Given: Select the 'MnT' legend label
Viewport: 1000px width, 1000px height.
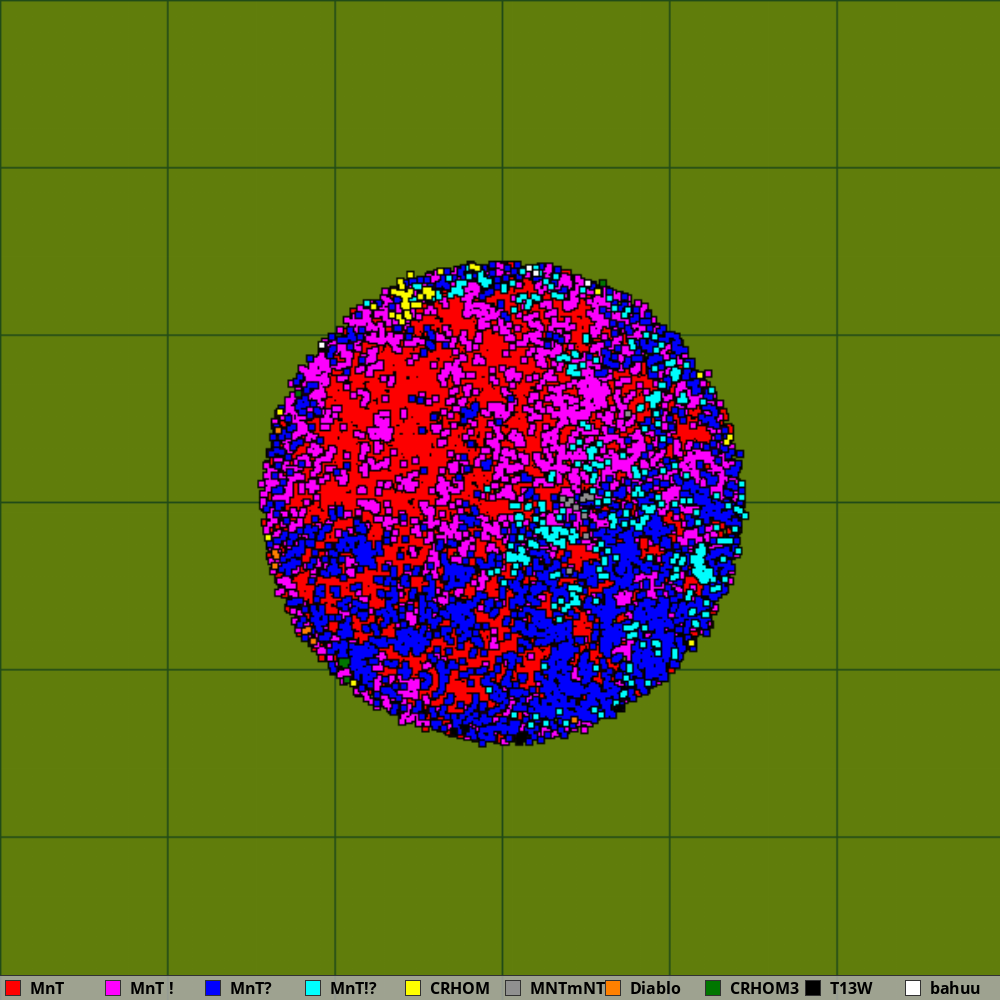Looking at the screenshot, I should point(47,988).
